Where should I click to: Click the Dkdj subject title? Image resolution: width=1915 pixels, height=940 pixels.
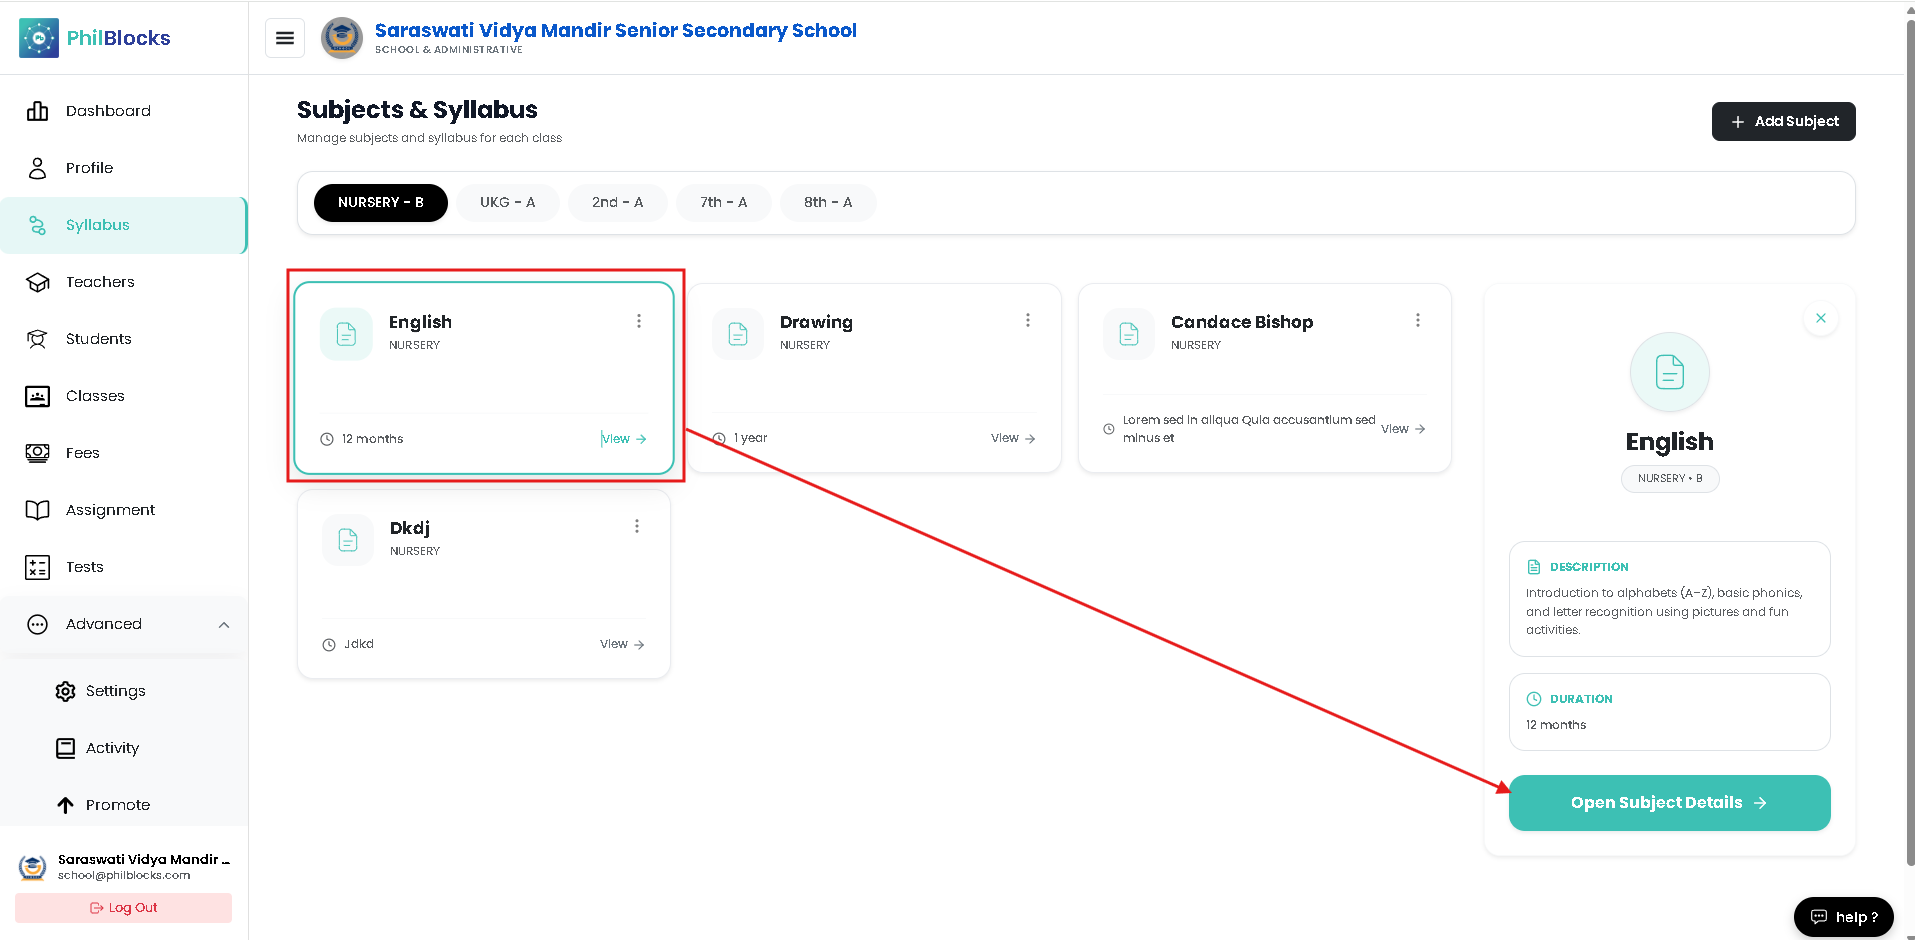pyautogui.click(x=410, y=528)
